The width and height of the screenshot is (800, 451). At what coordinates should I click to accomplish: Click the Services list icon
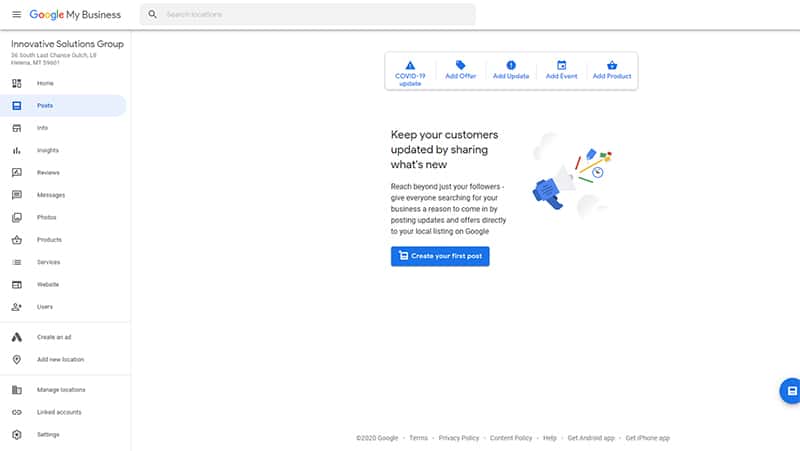tap(17, 262)
